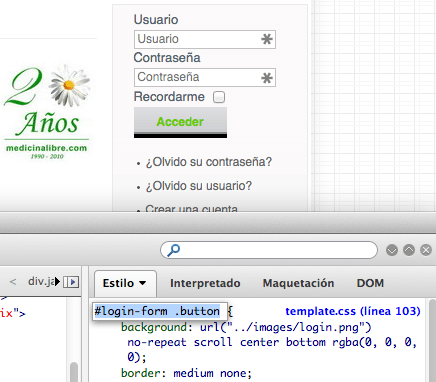The height and width of the screenshot is (382, 436).
Task: Open the Estilo tab dropdown arrow
Action: pos(143,283)
